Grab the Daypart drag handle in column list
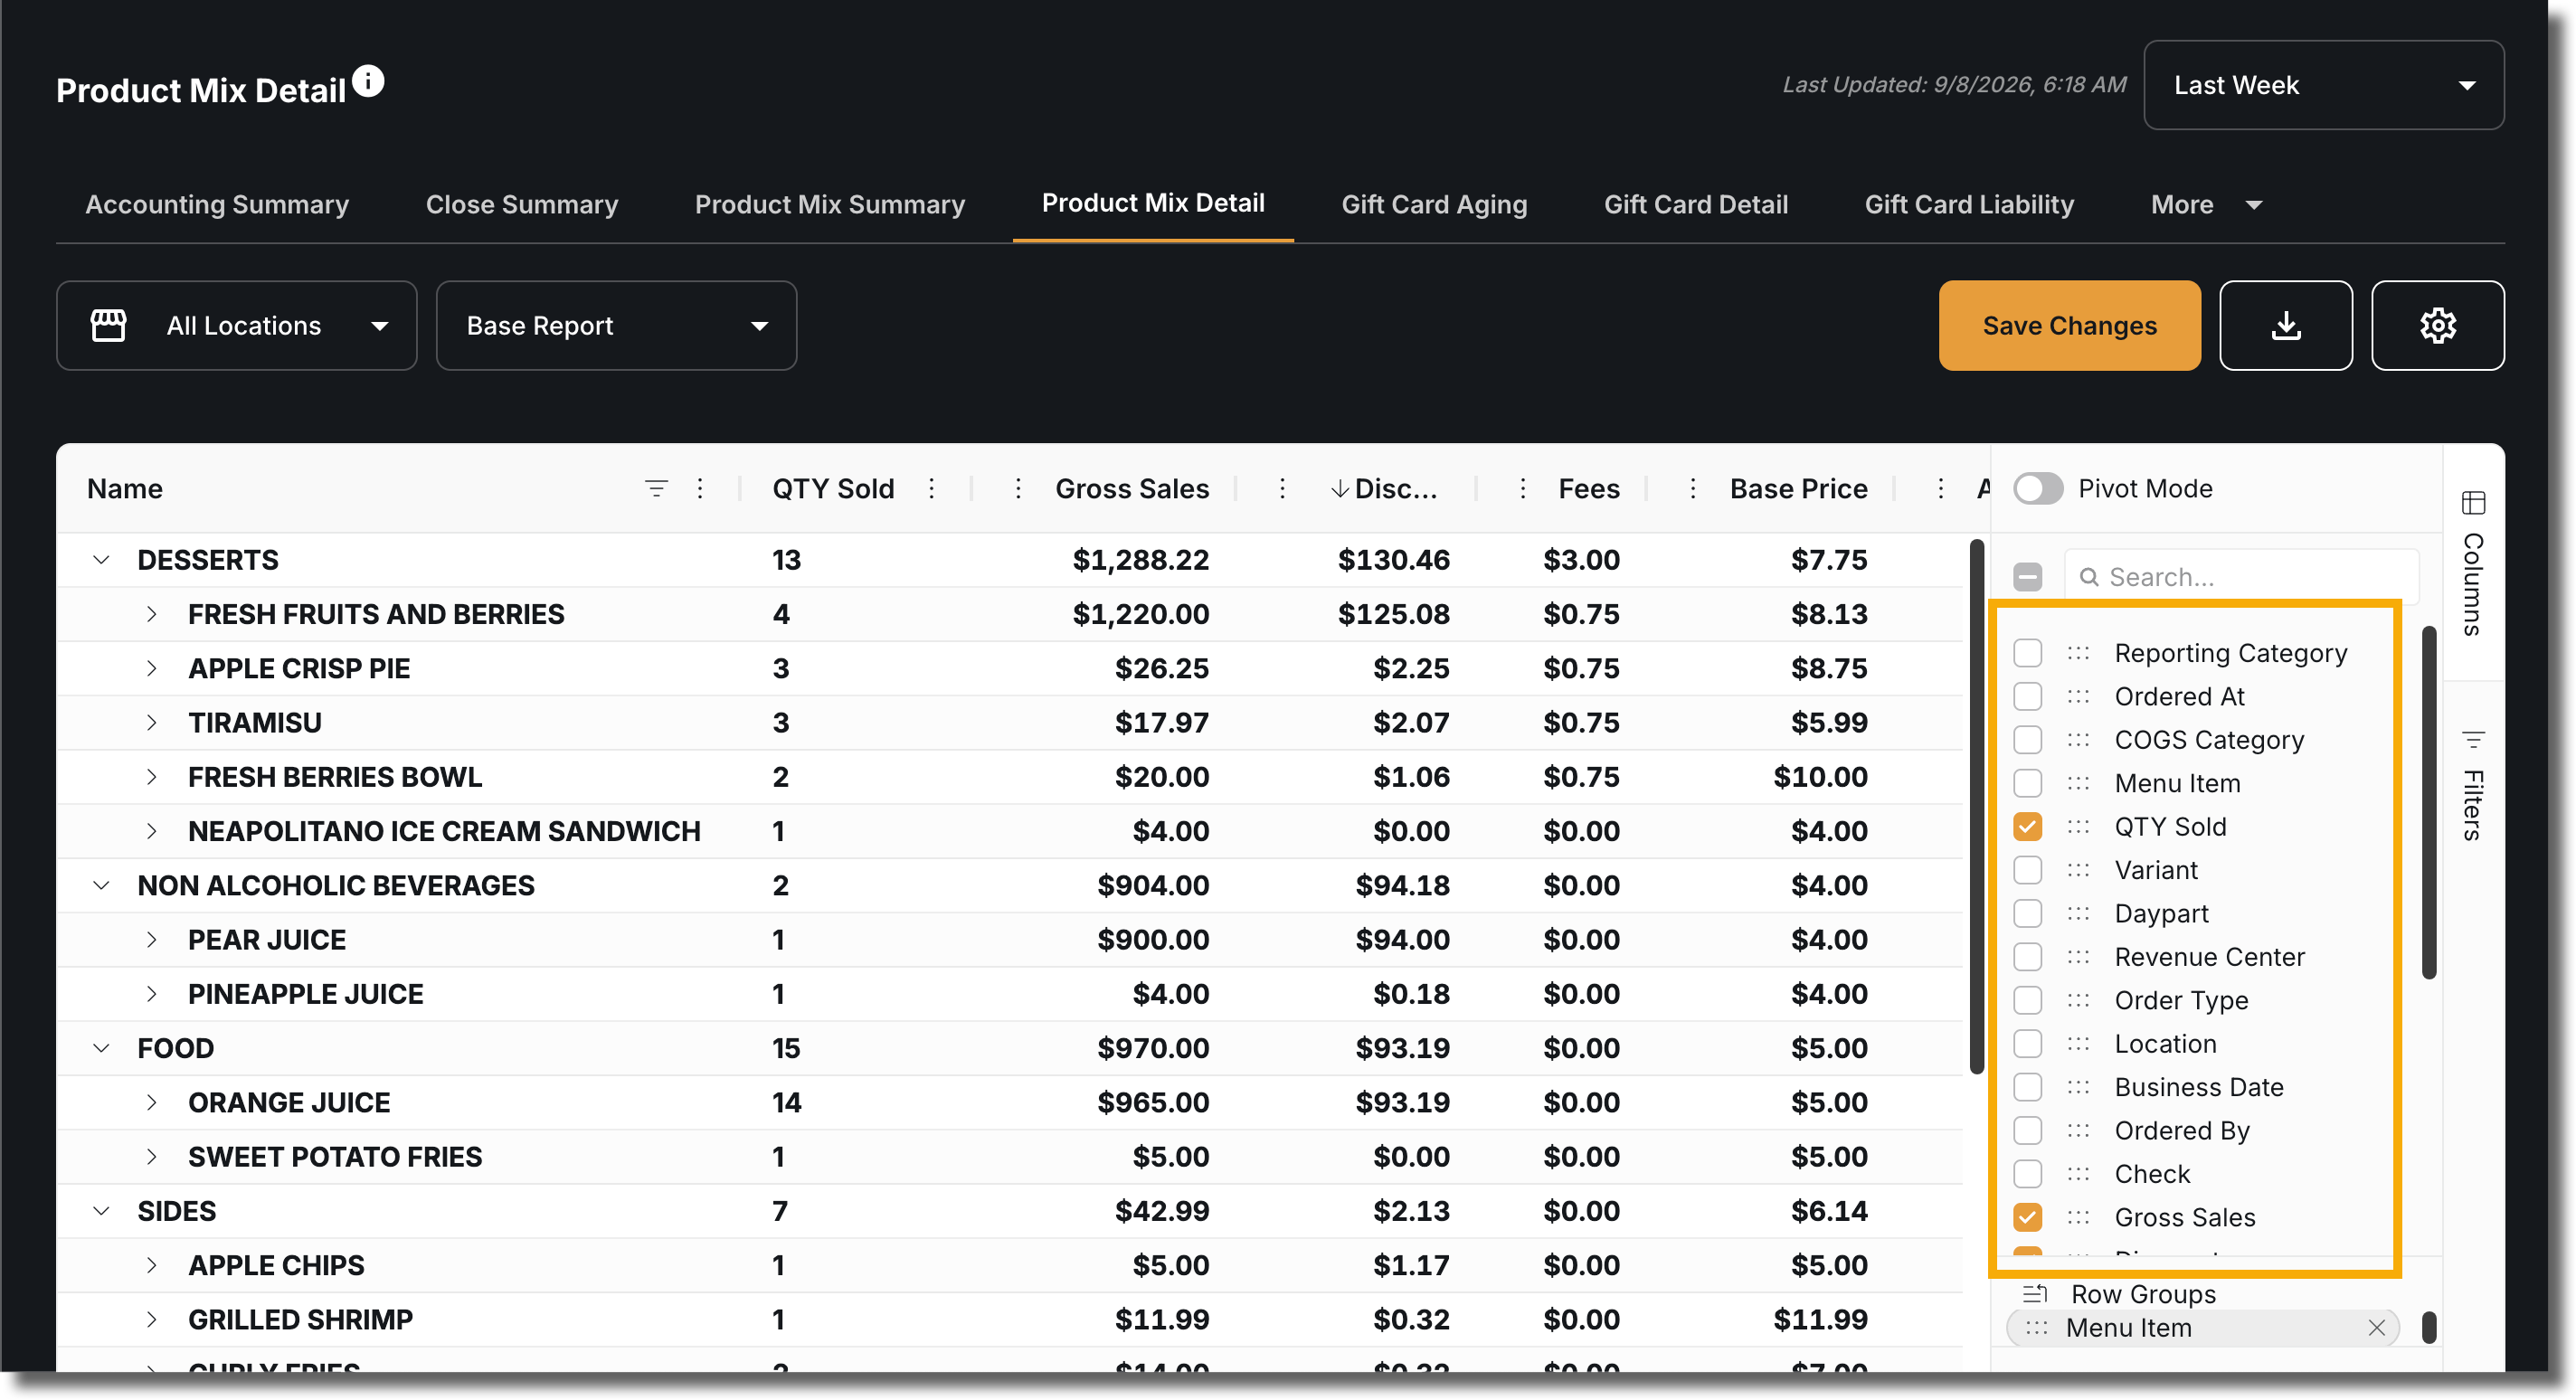 coord(2078,913)
